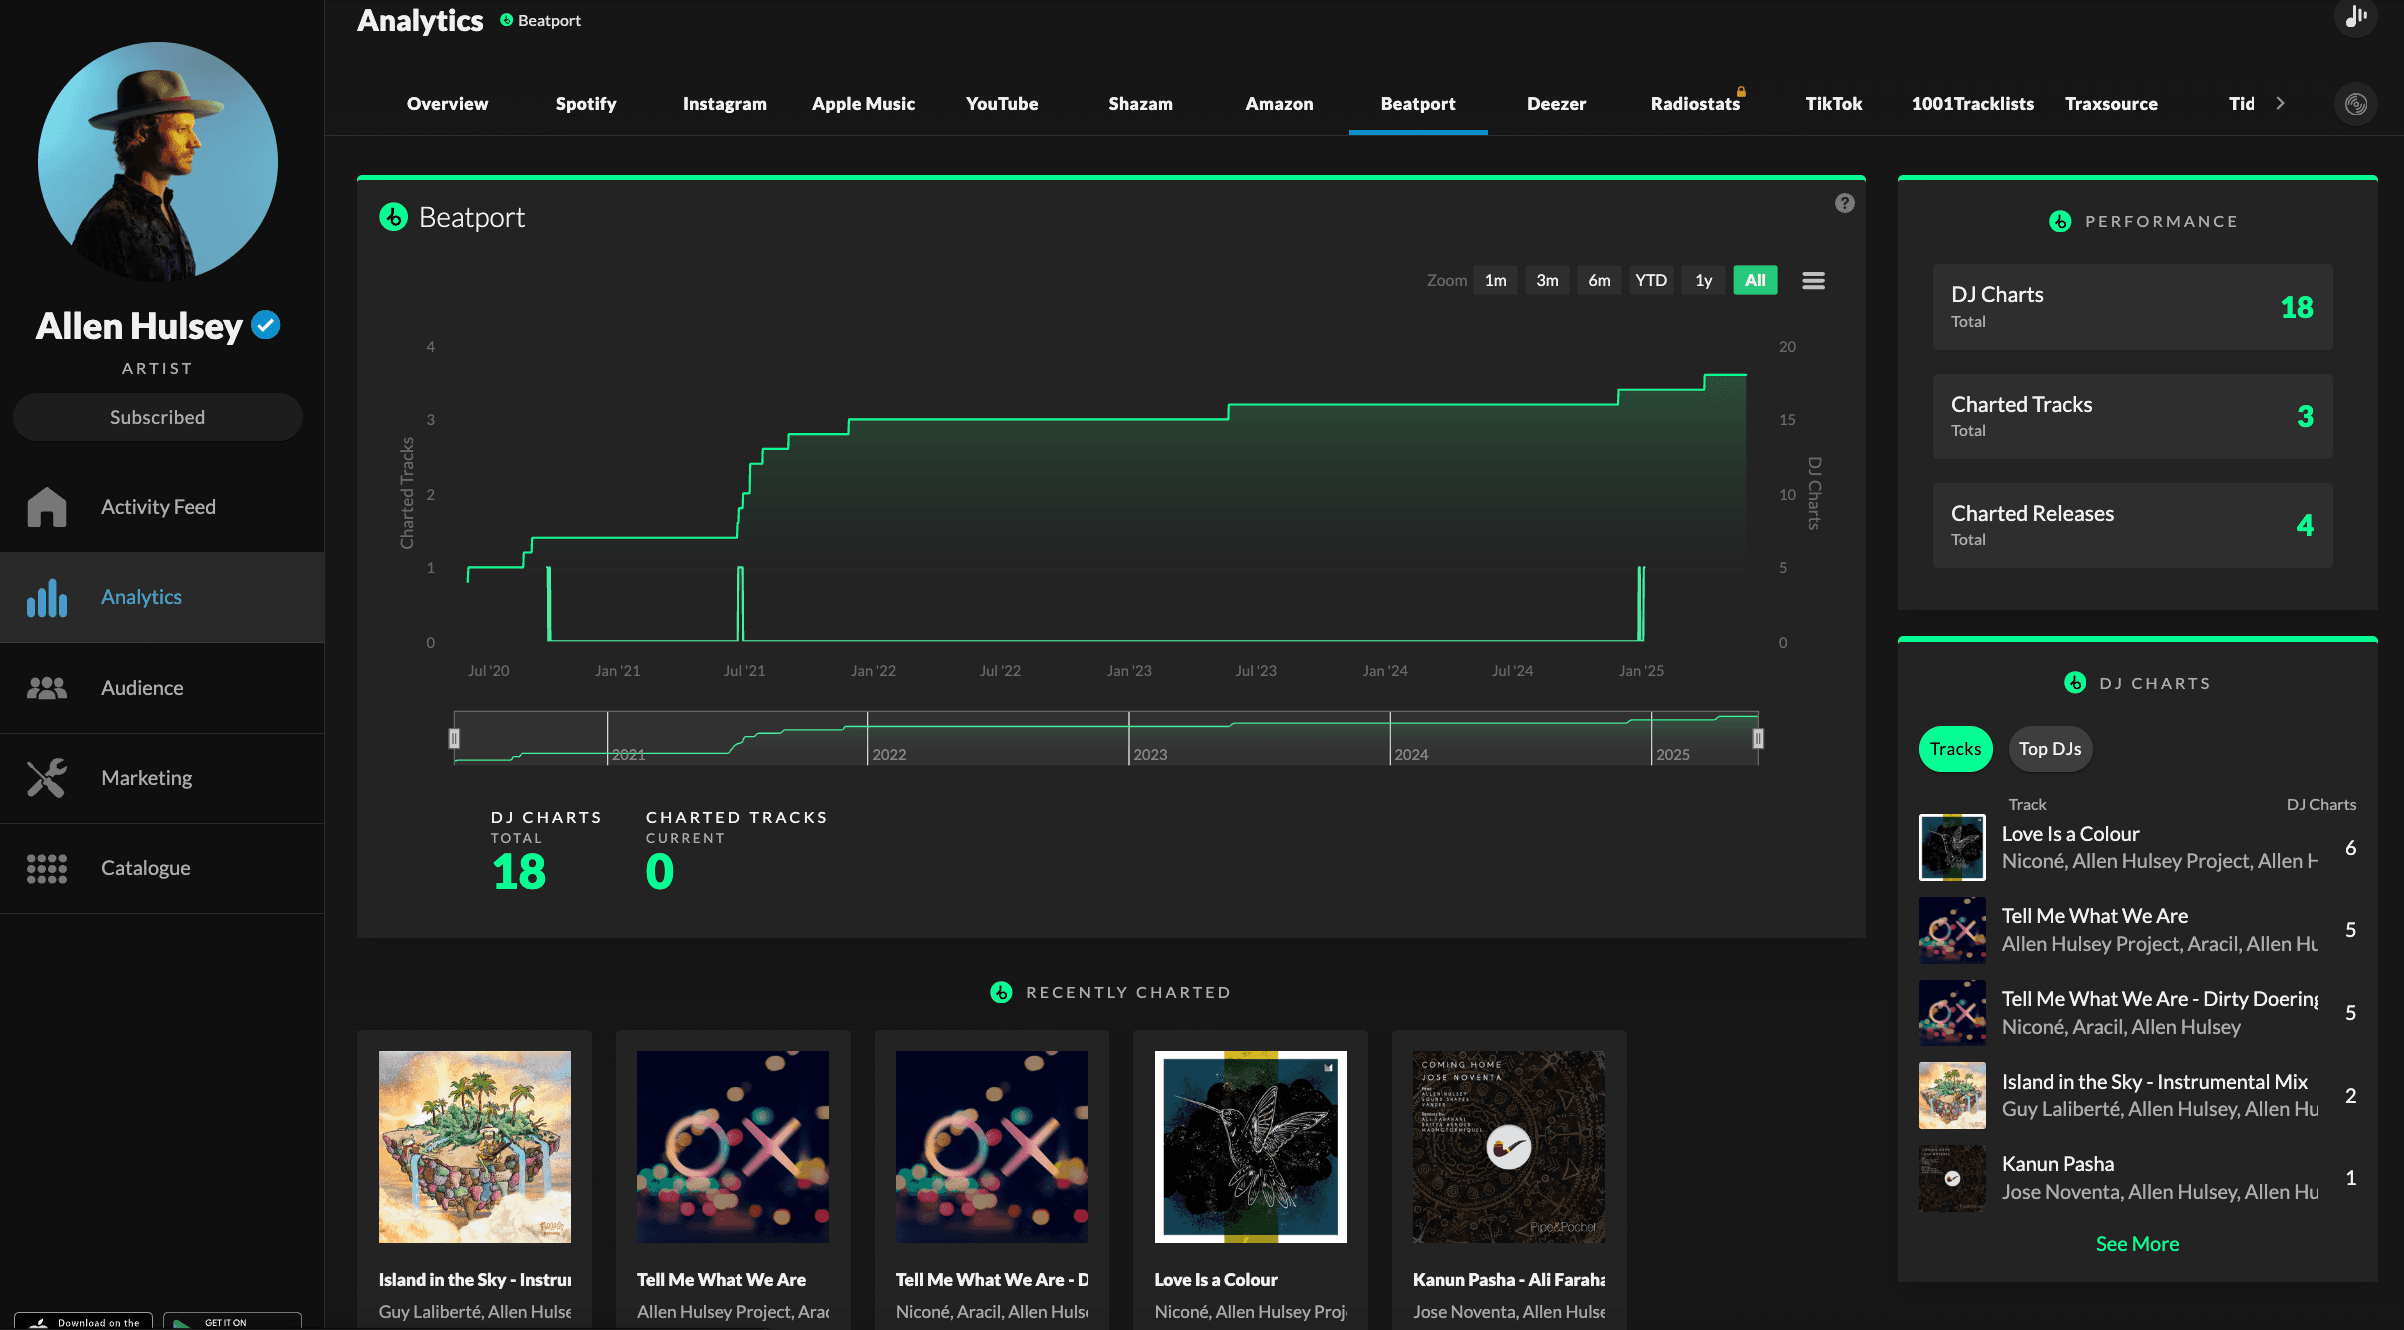The height and width of the screenshot is (1330, 2404).
Task: Select the 6m zoom range on the chart
Action: (x=1598, y=280)
